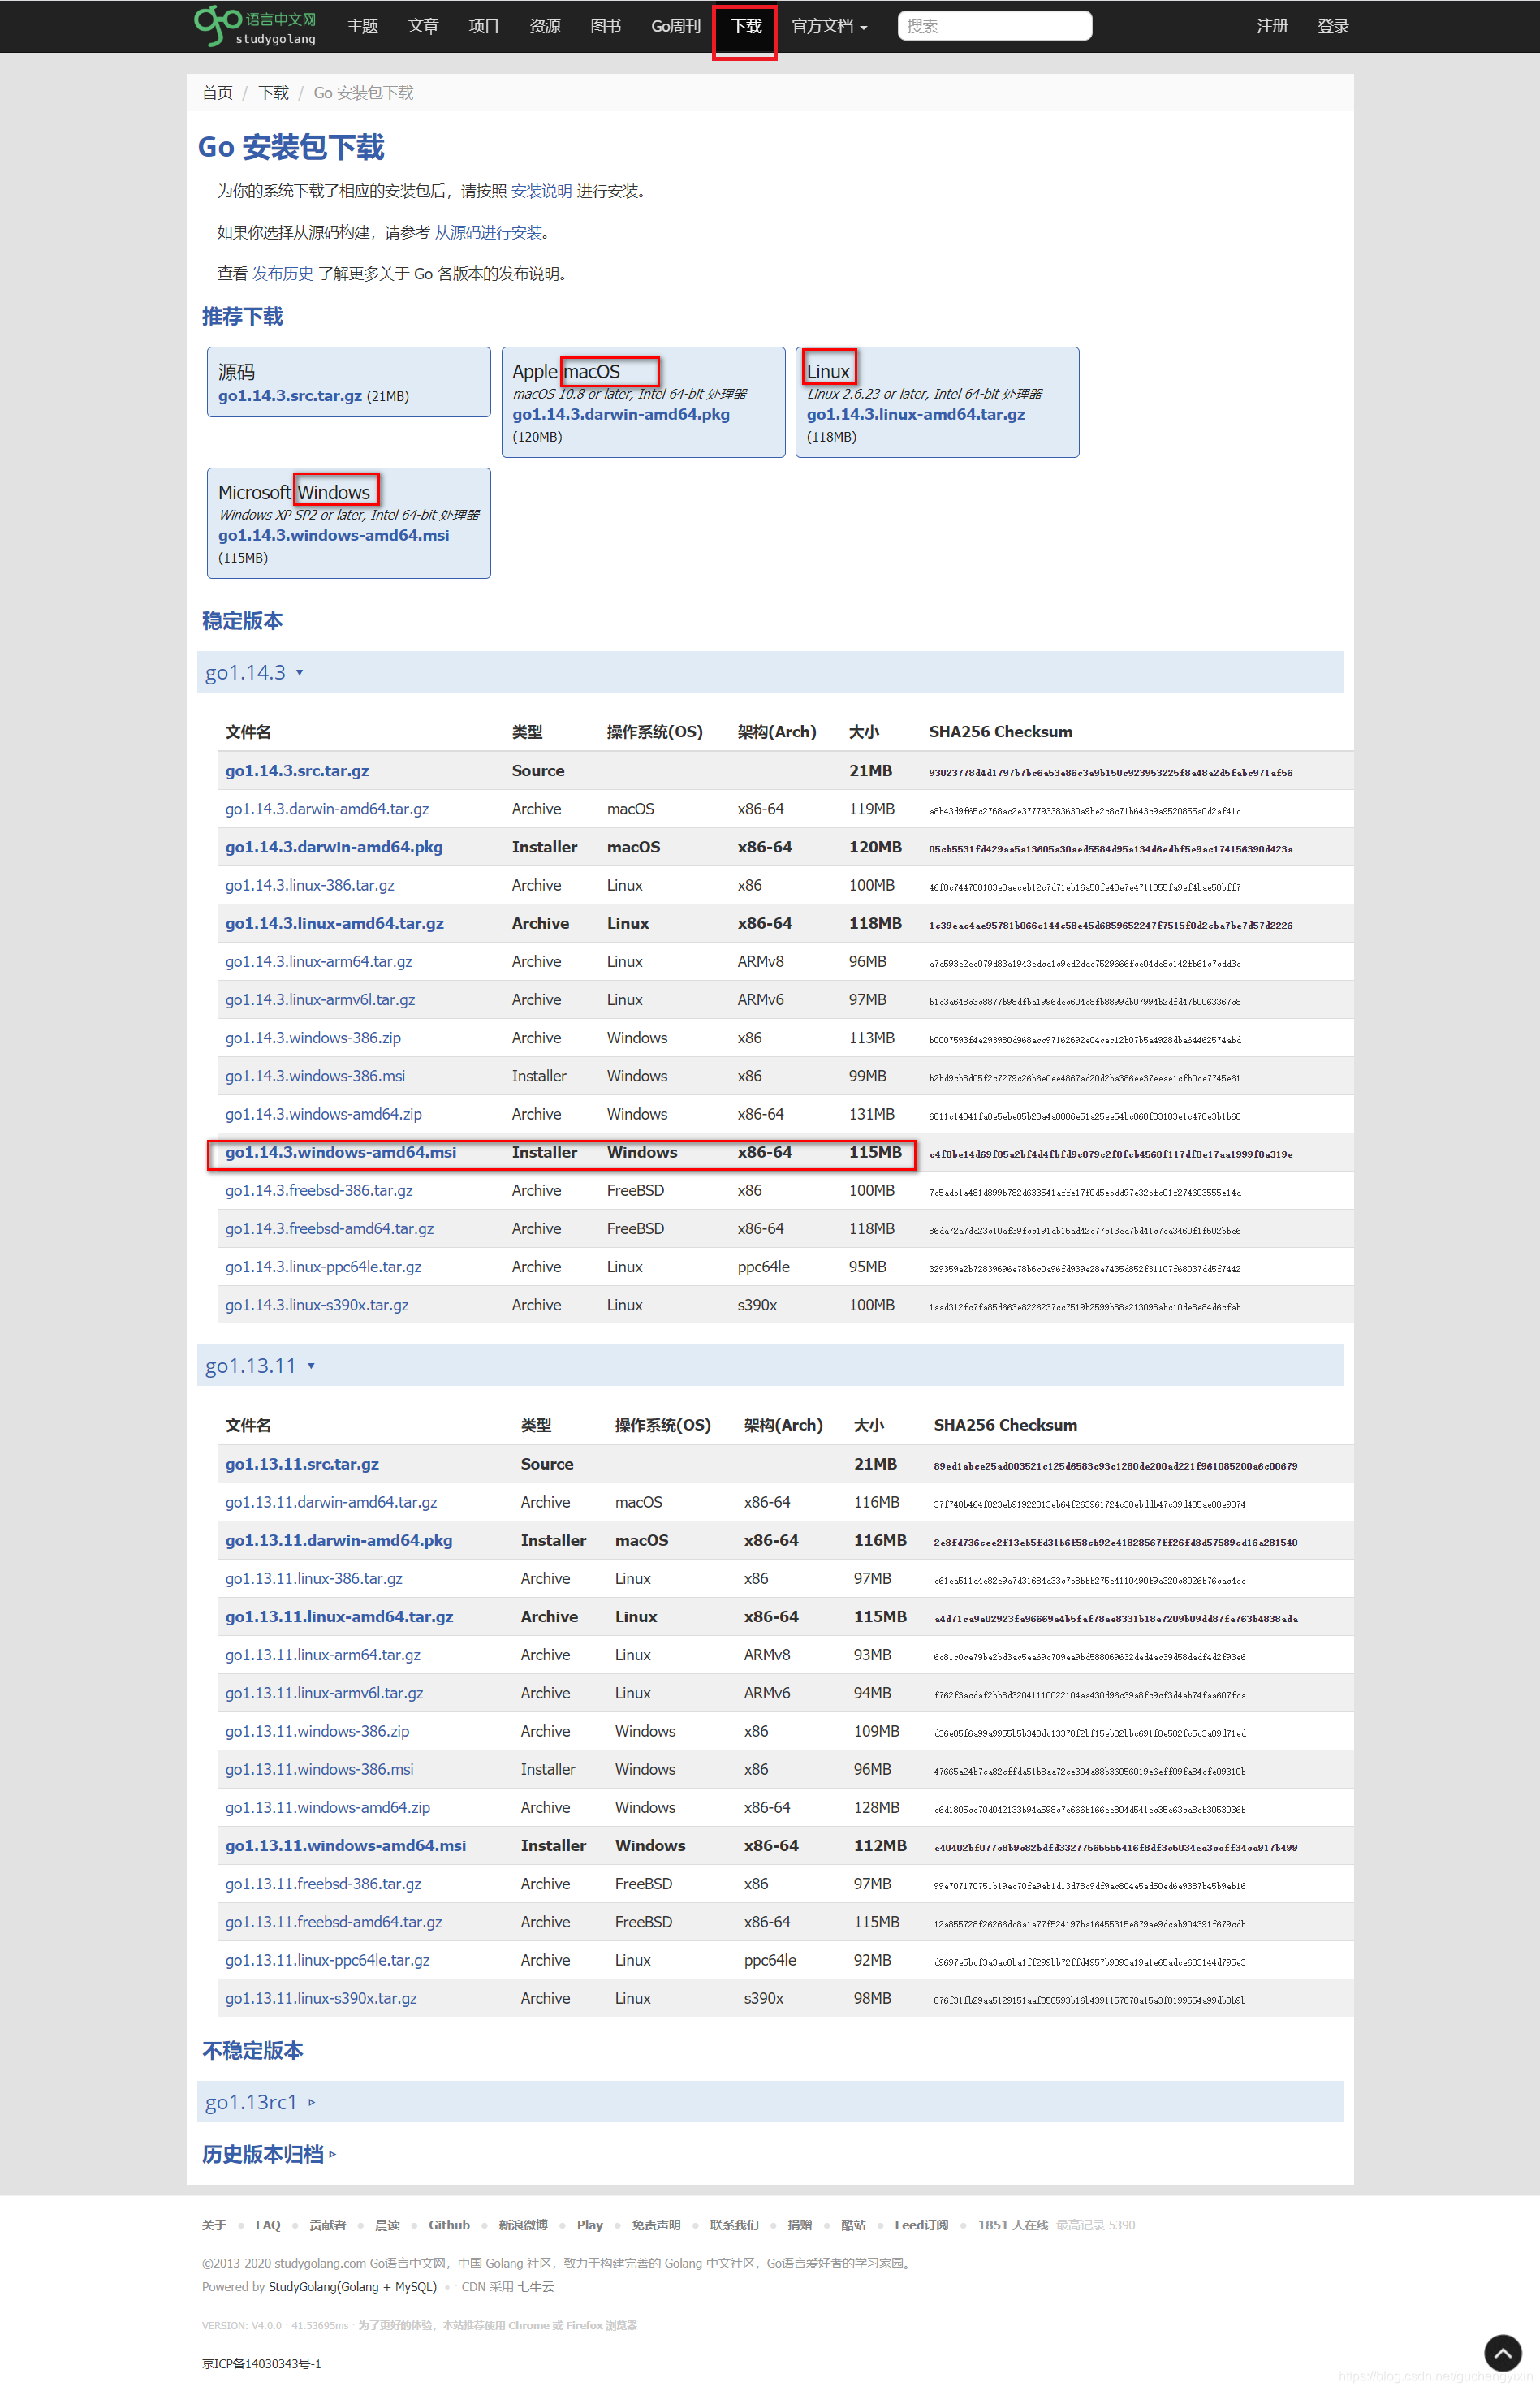Viewport: 1540px width, 2391px height.
Task: Open the Github footer link
Action: 449,2225
